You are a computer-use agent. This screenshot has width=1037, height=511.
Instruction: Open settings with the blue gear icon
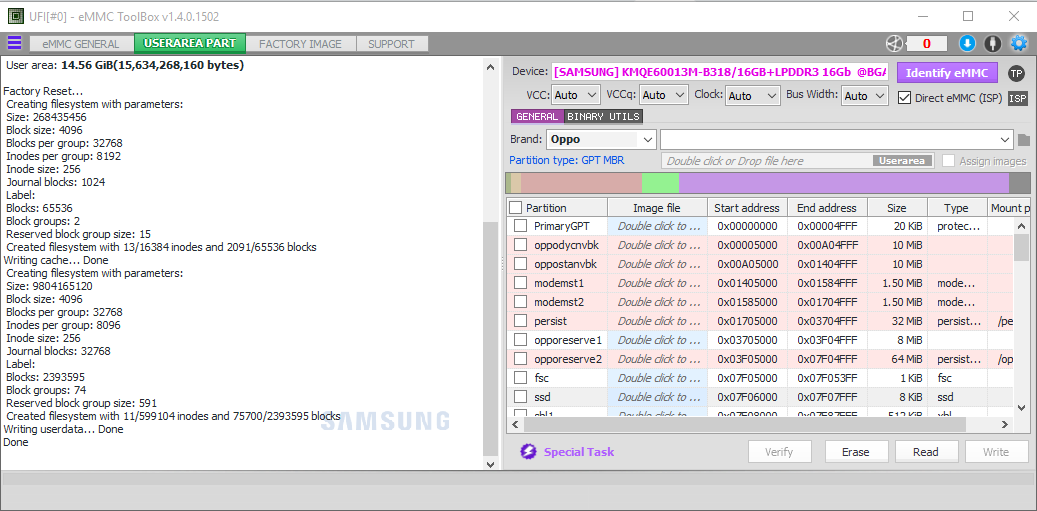click(x=1018, y=44)
